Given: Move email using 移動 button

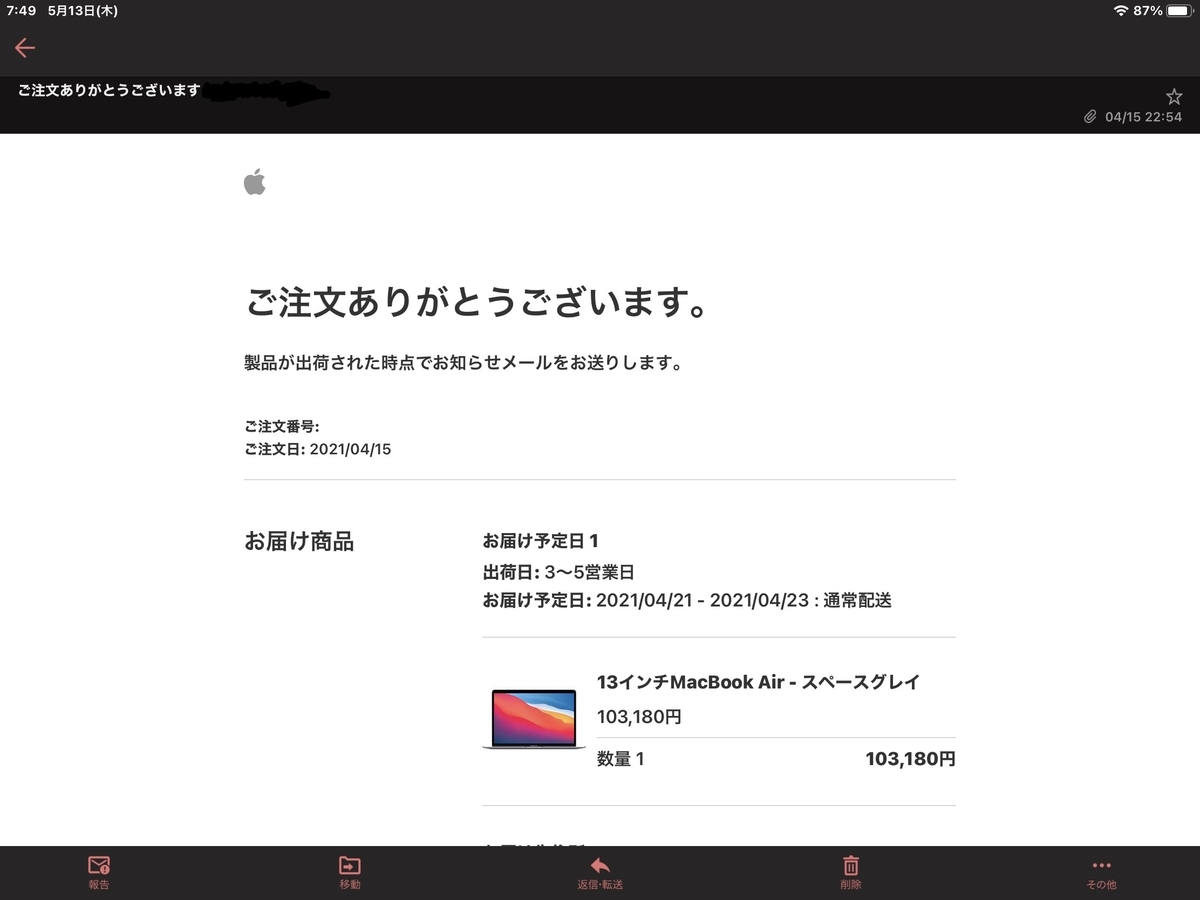Looking at the screenshot, I should [350, 872].
